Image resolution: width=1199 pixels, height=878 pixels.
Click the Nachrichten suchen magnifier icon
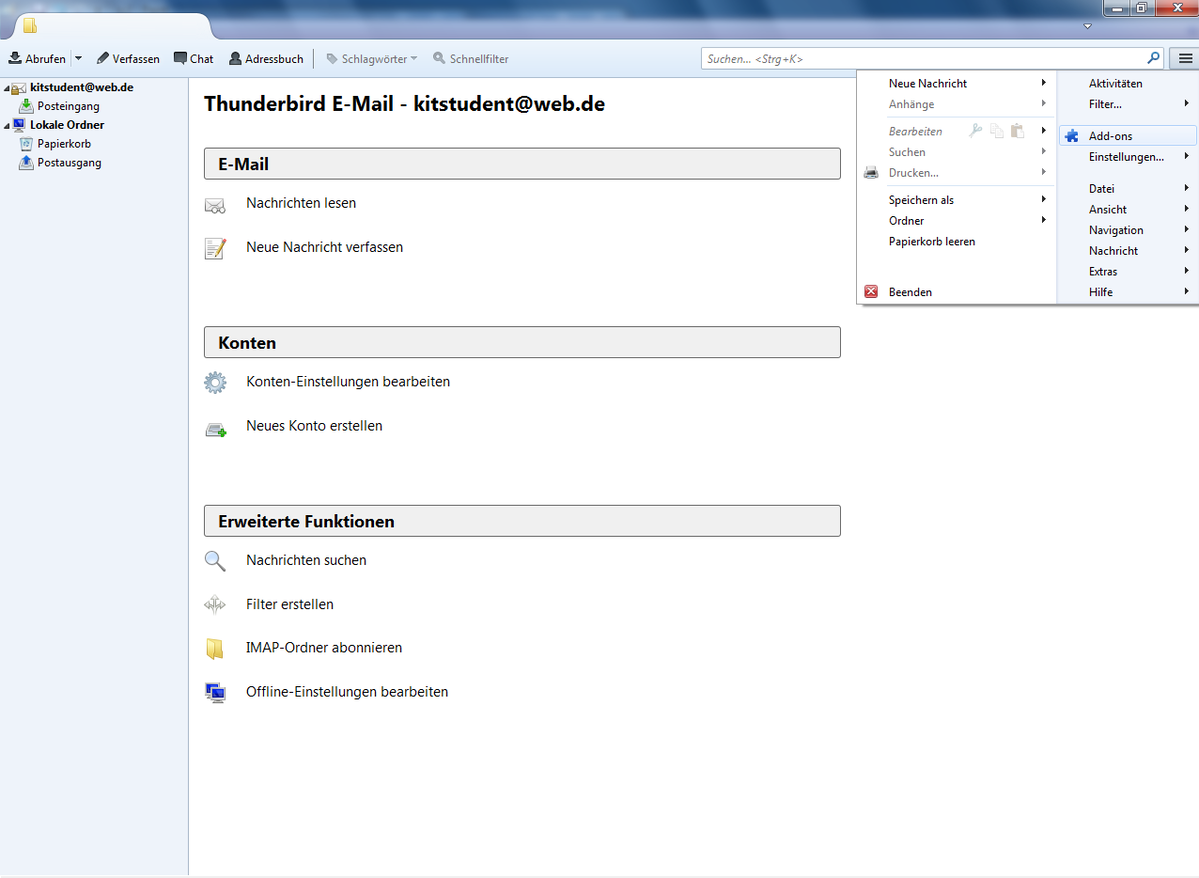[x=215, y=561]
